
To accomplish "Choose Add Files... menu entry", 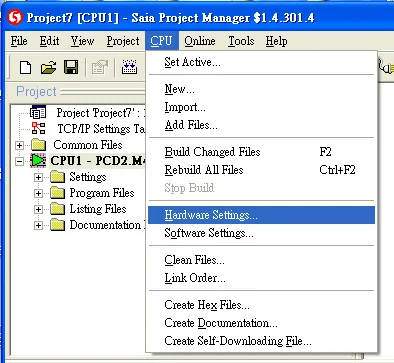I will click(262, 125).
